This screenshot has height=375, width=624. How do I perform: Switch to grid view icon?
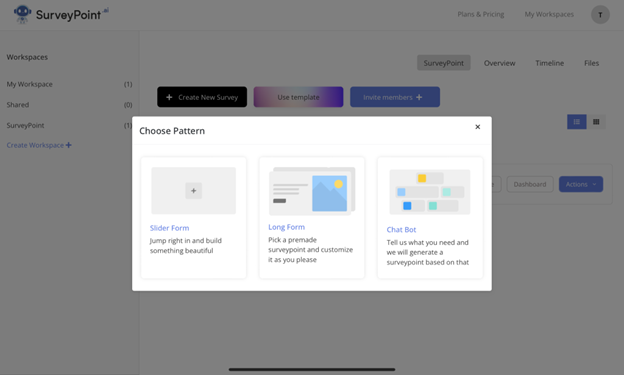(596, 122)
